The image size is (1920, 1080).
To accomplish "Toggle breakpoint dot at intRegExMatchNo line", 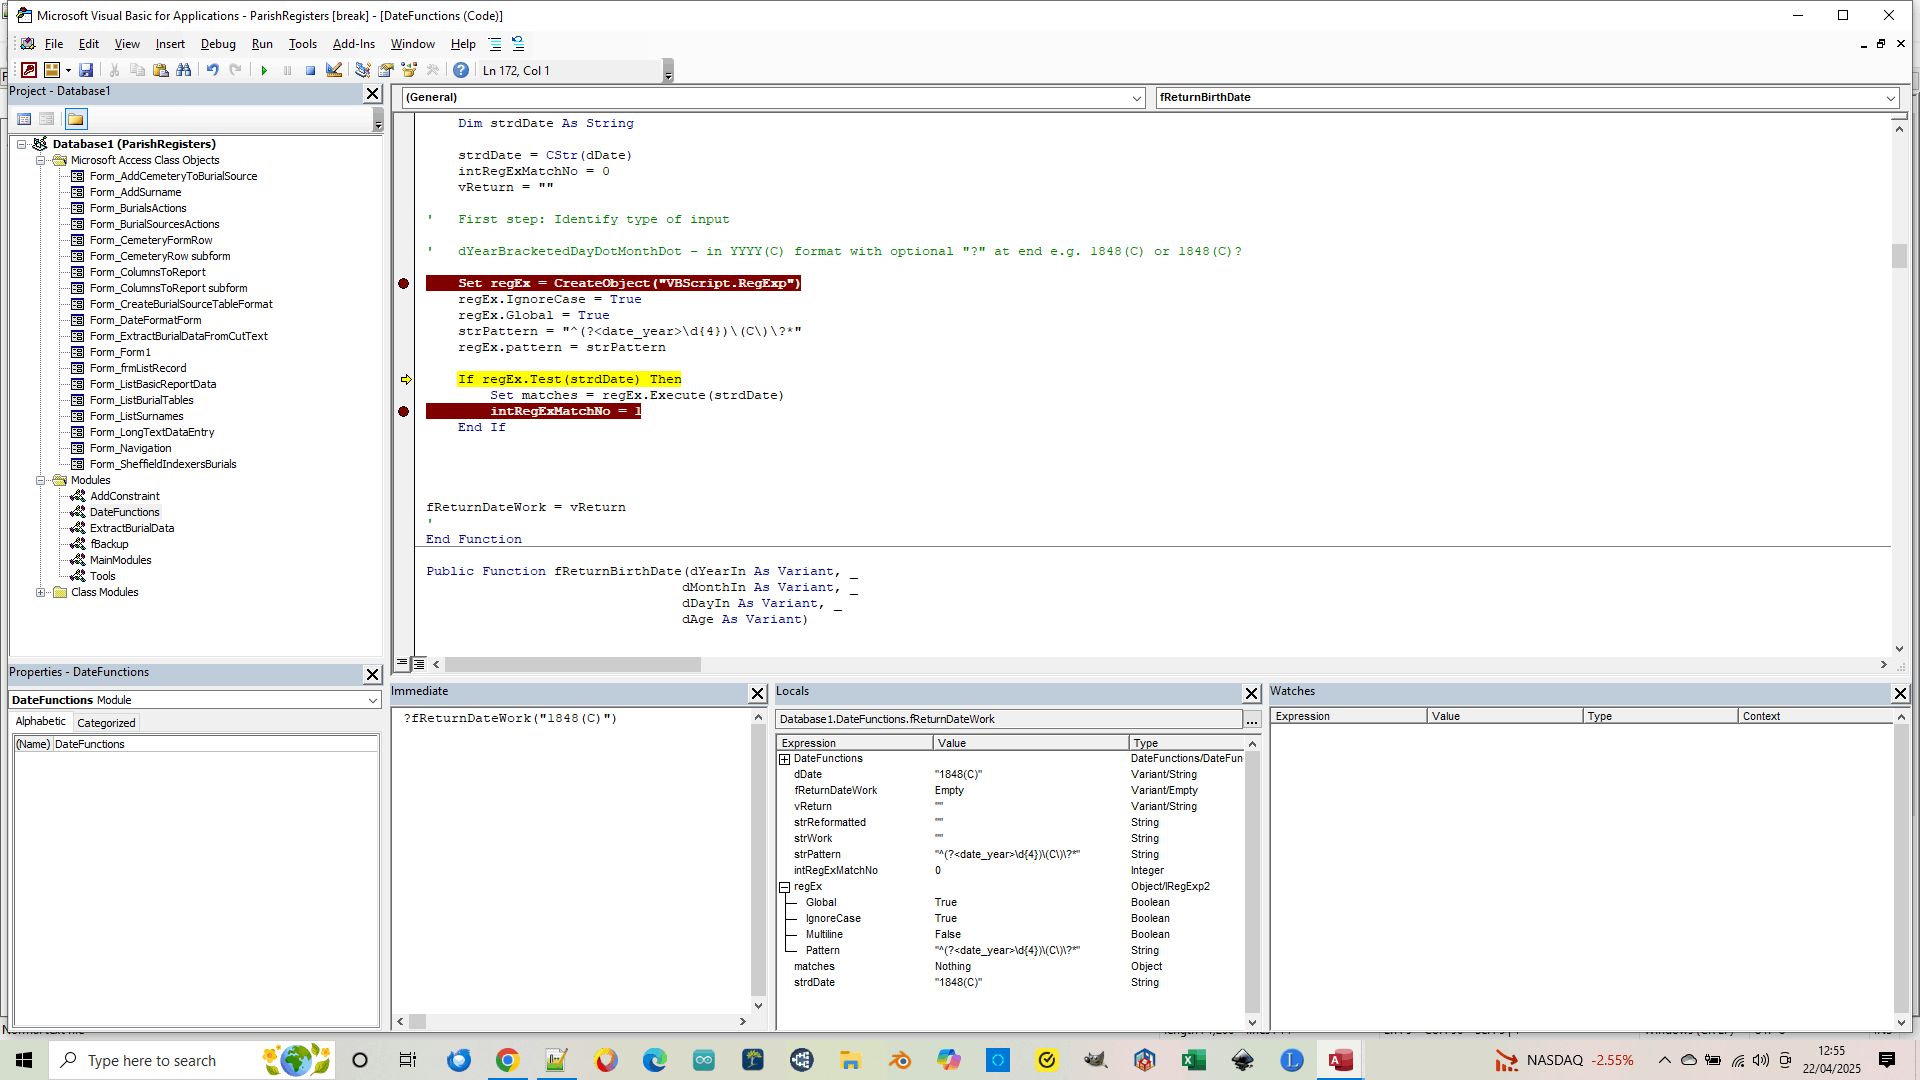I will (x=404, y=412).
